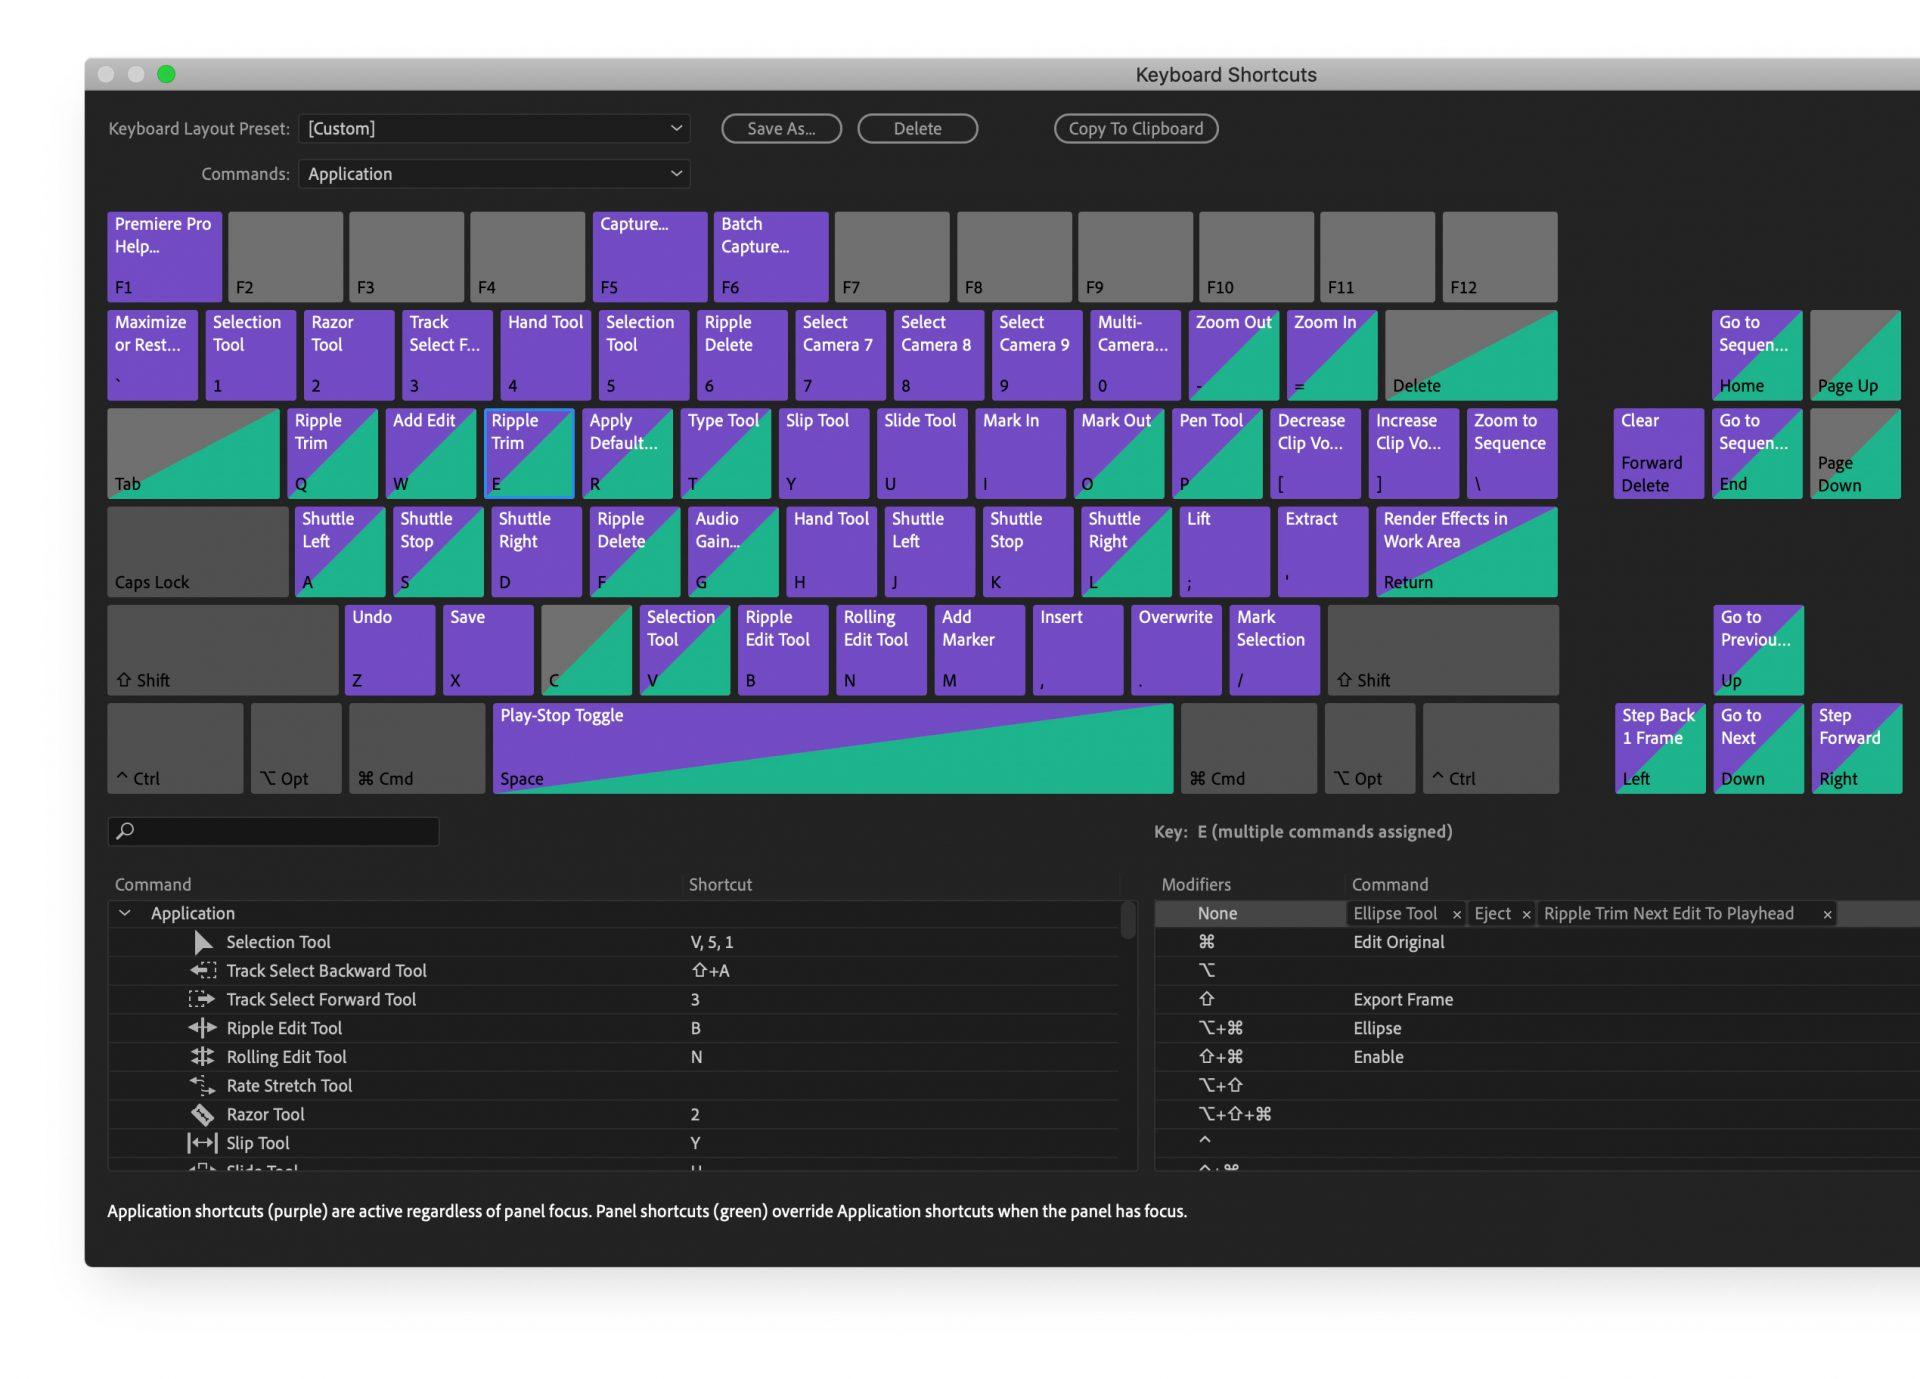Click the Selection Tool arrow icon in list
1920x1379 pixels.
coord(203,942)
